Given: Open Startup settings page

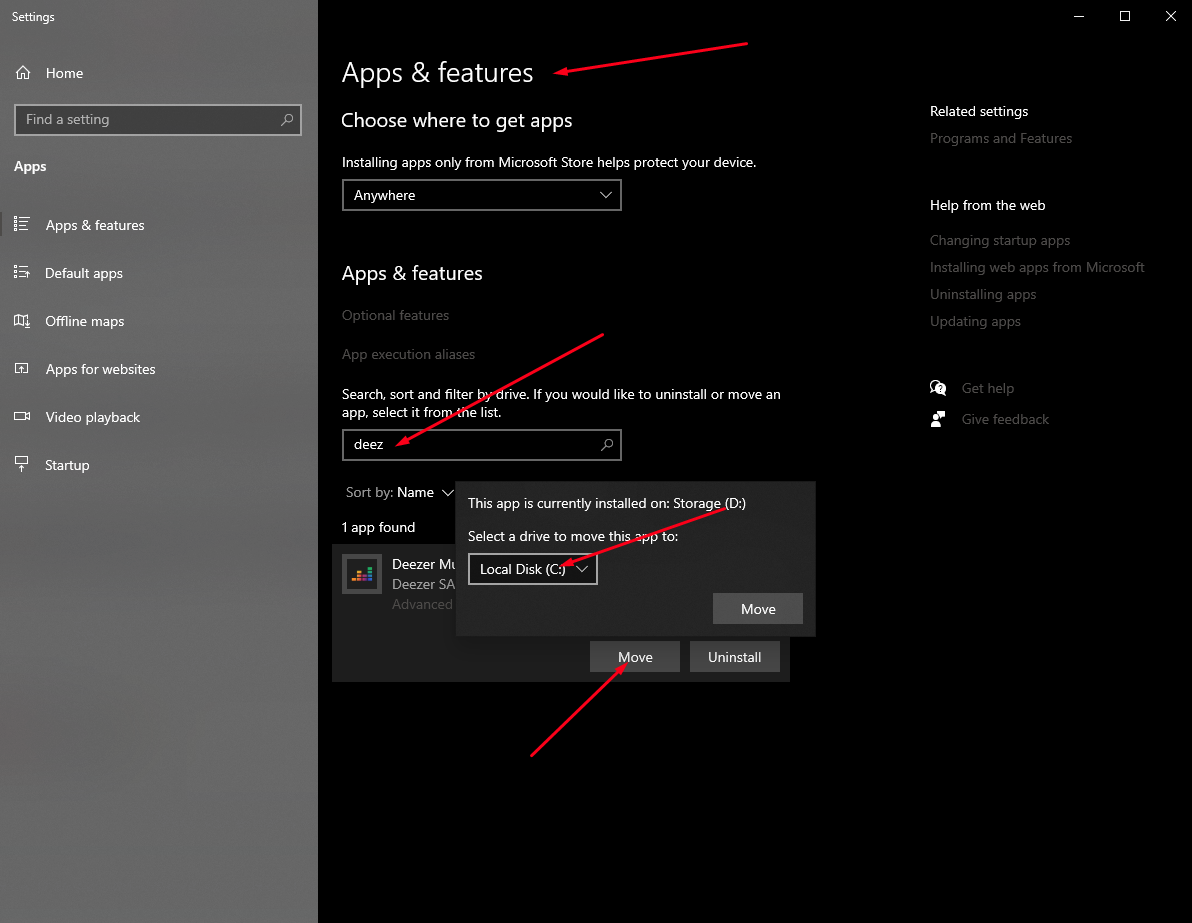Looking at the screenshot, I should pos(67,465).
